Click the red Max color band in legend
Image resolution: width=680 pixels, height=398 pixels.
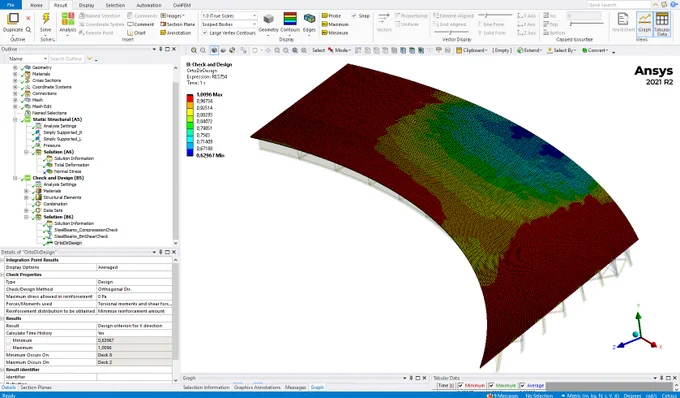pyautogui.click(x=190, y=98)
